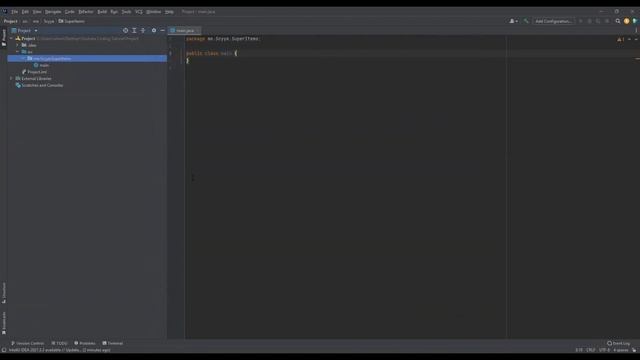Open the Code menu
Viewport: 640px width, 360px height.
[70, 12]
